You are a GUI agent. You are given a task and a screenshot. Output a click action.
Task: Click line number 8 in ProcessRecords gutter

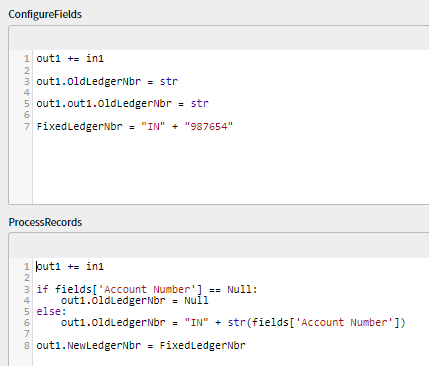(27, 345)
